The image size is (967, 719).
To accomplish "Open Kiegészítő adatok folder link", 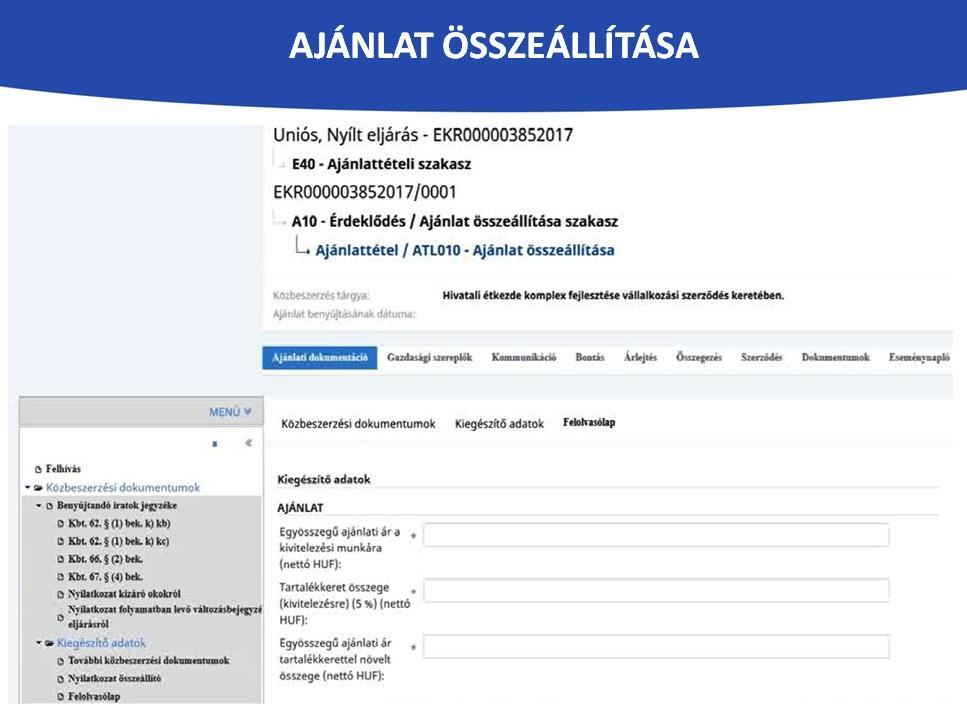I will point(101,643).
